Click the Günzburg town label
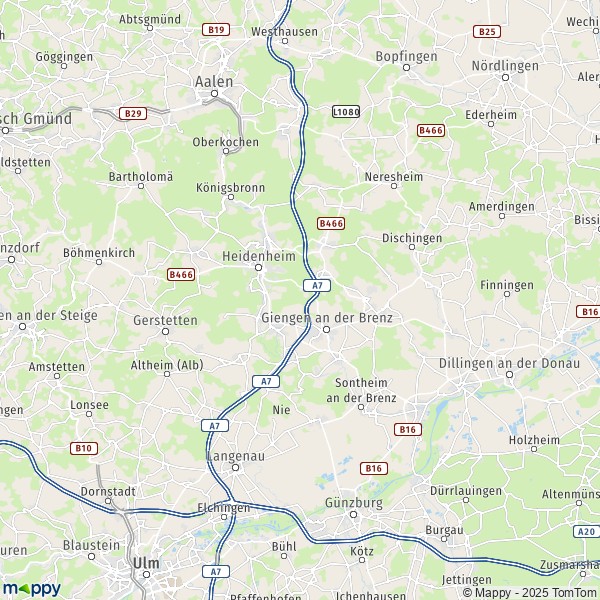Viewport: 600px width, 600px height. pos(354,503)
